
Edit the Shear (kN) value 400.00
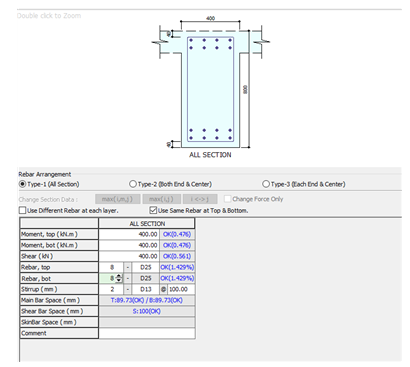(129, 256)
